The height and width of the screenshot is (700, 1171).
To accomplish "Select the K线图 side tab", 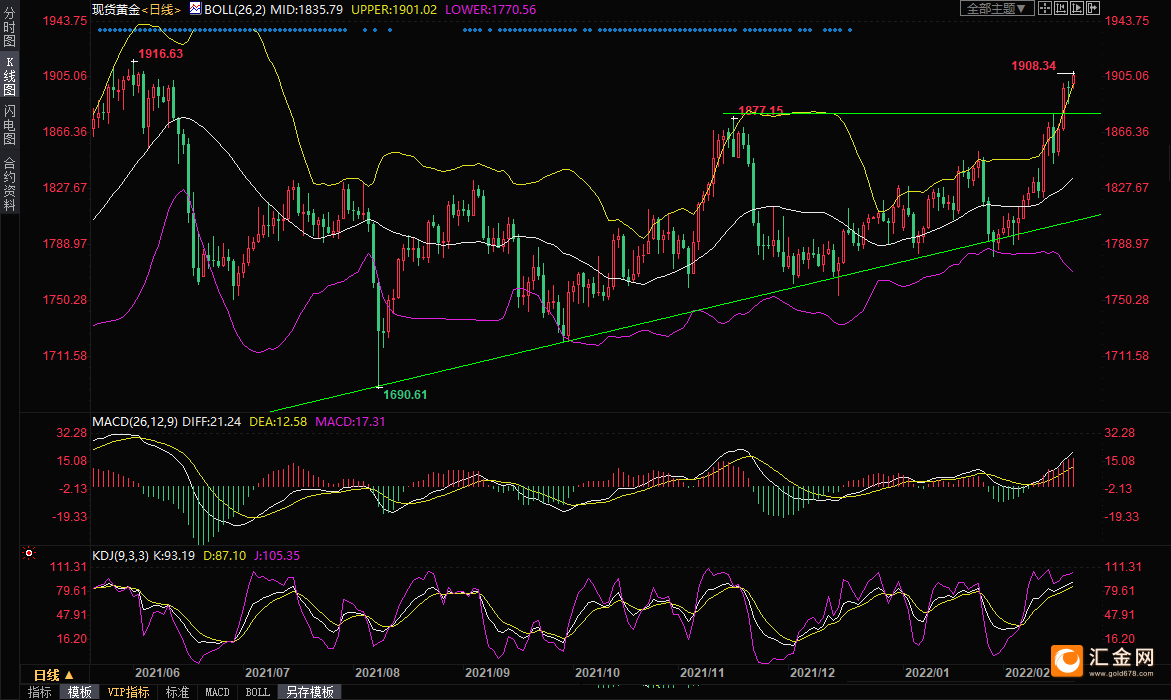I will point(10,75).
